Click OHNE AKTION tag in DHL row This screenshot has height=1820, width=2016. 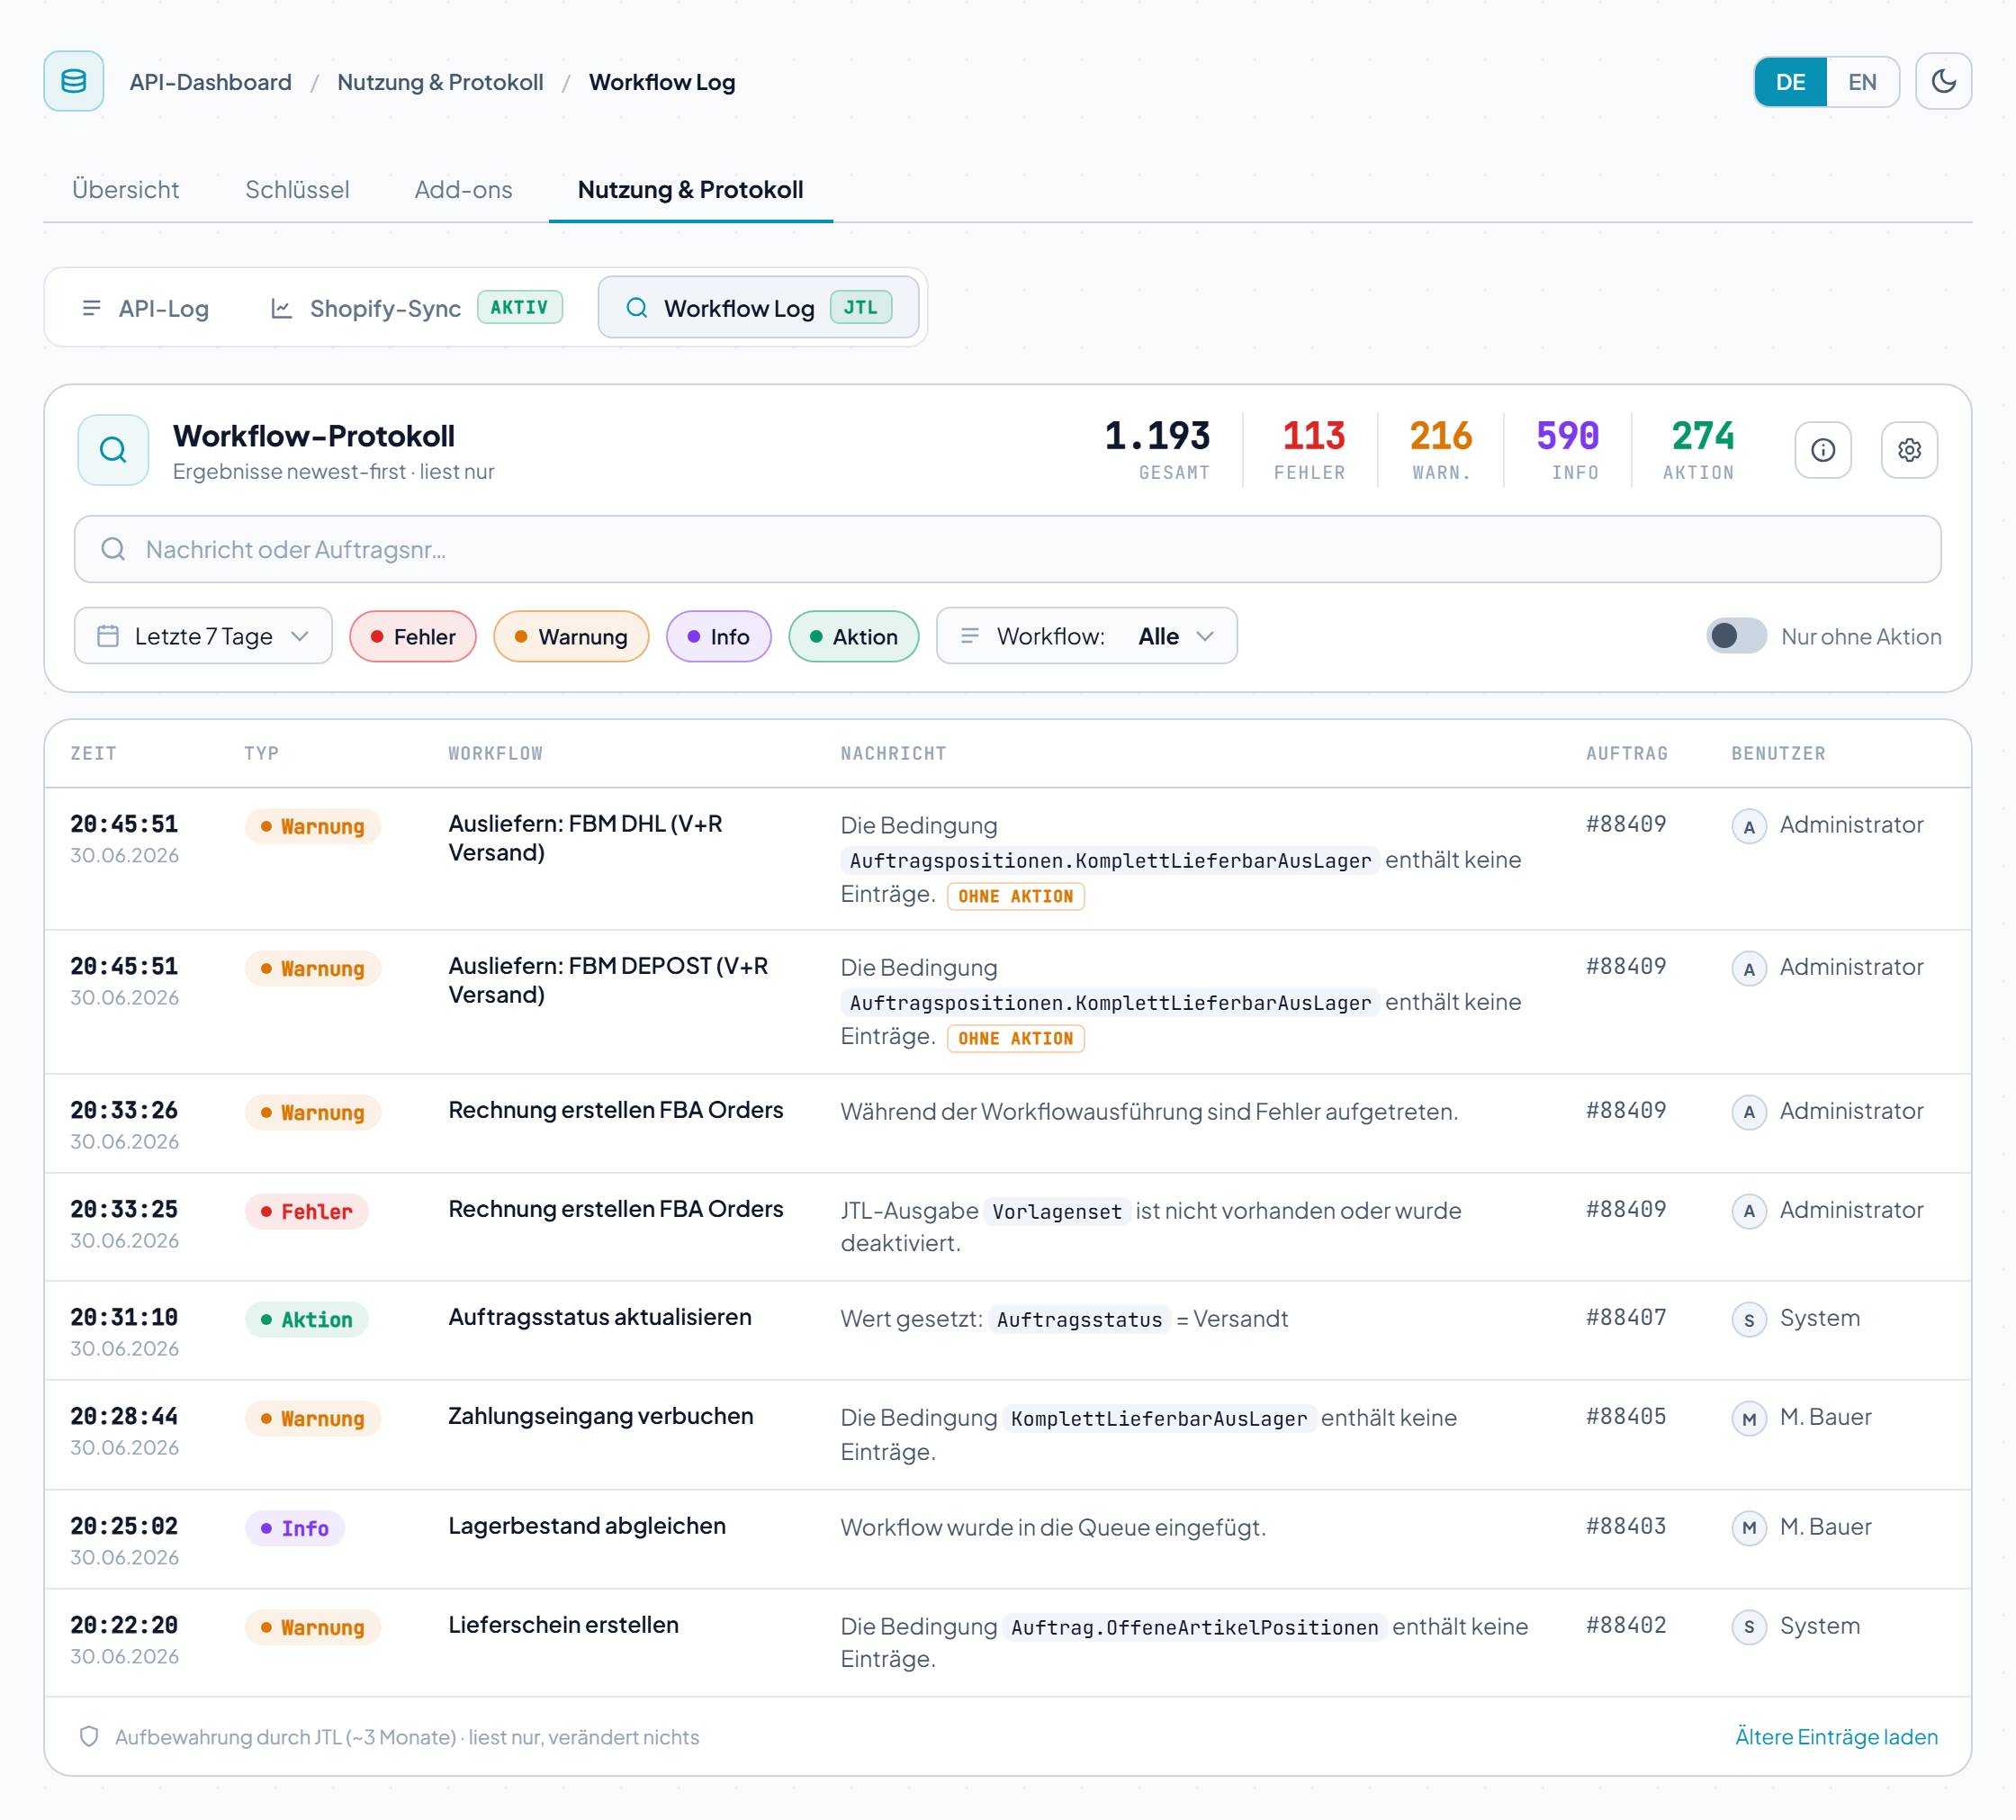(x=1015, y=897)
